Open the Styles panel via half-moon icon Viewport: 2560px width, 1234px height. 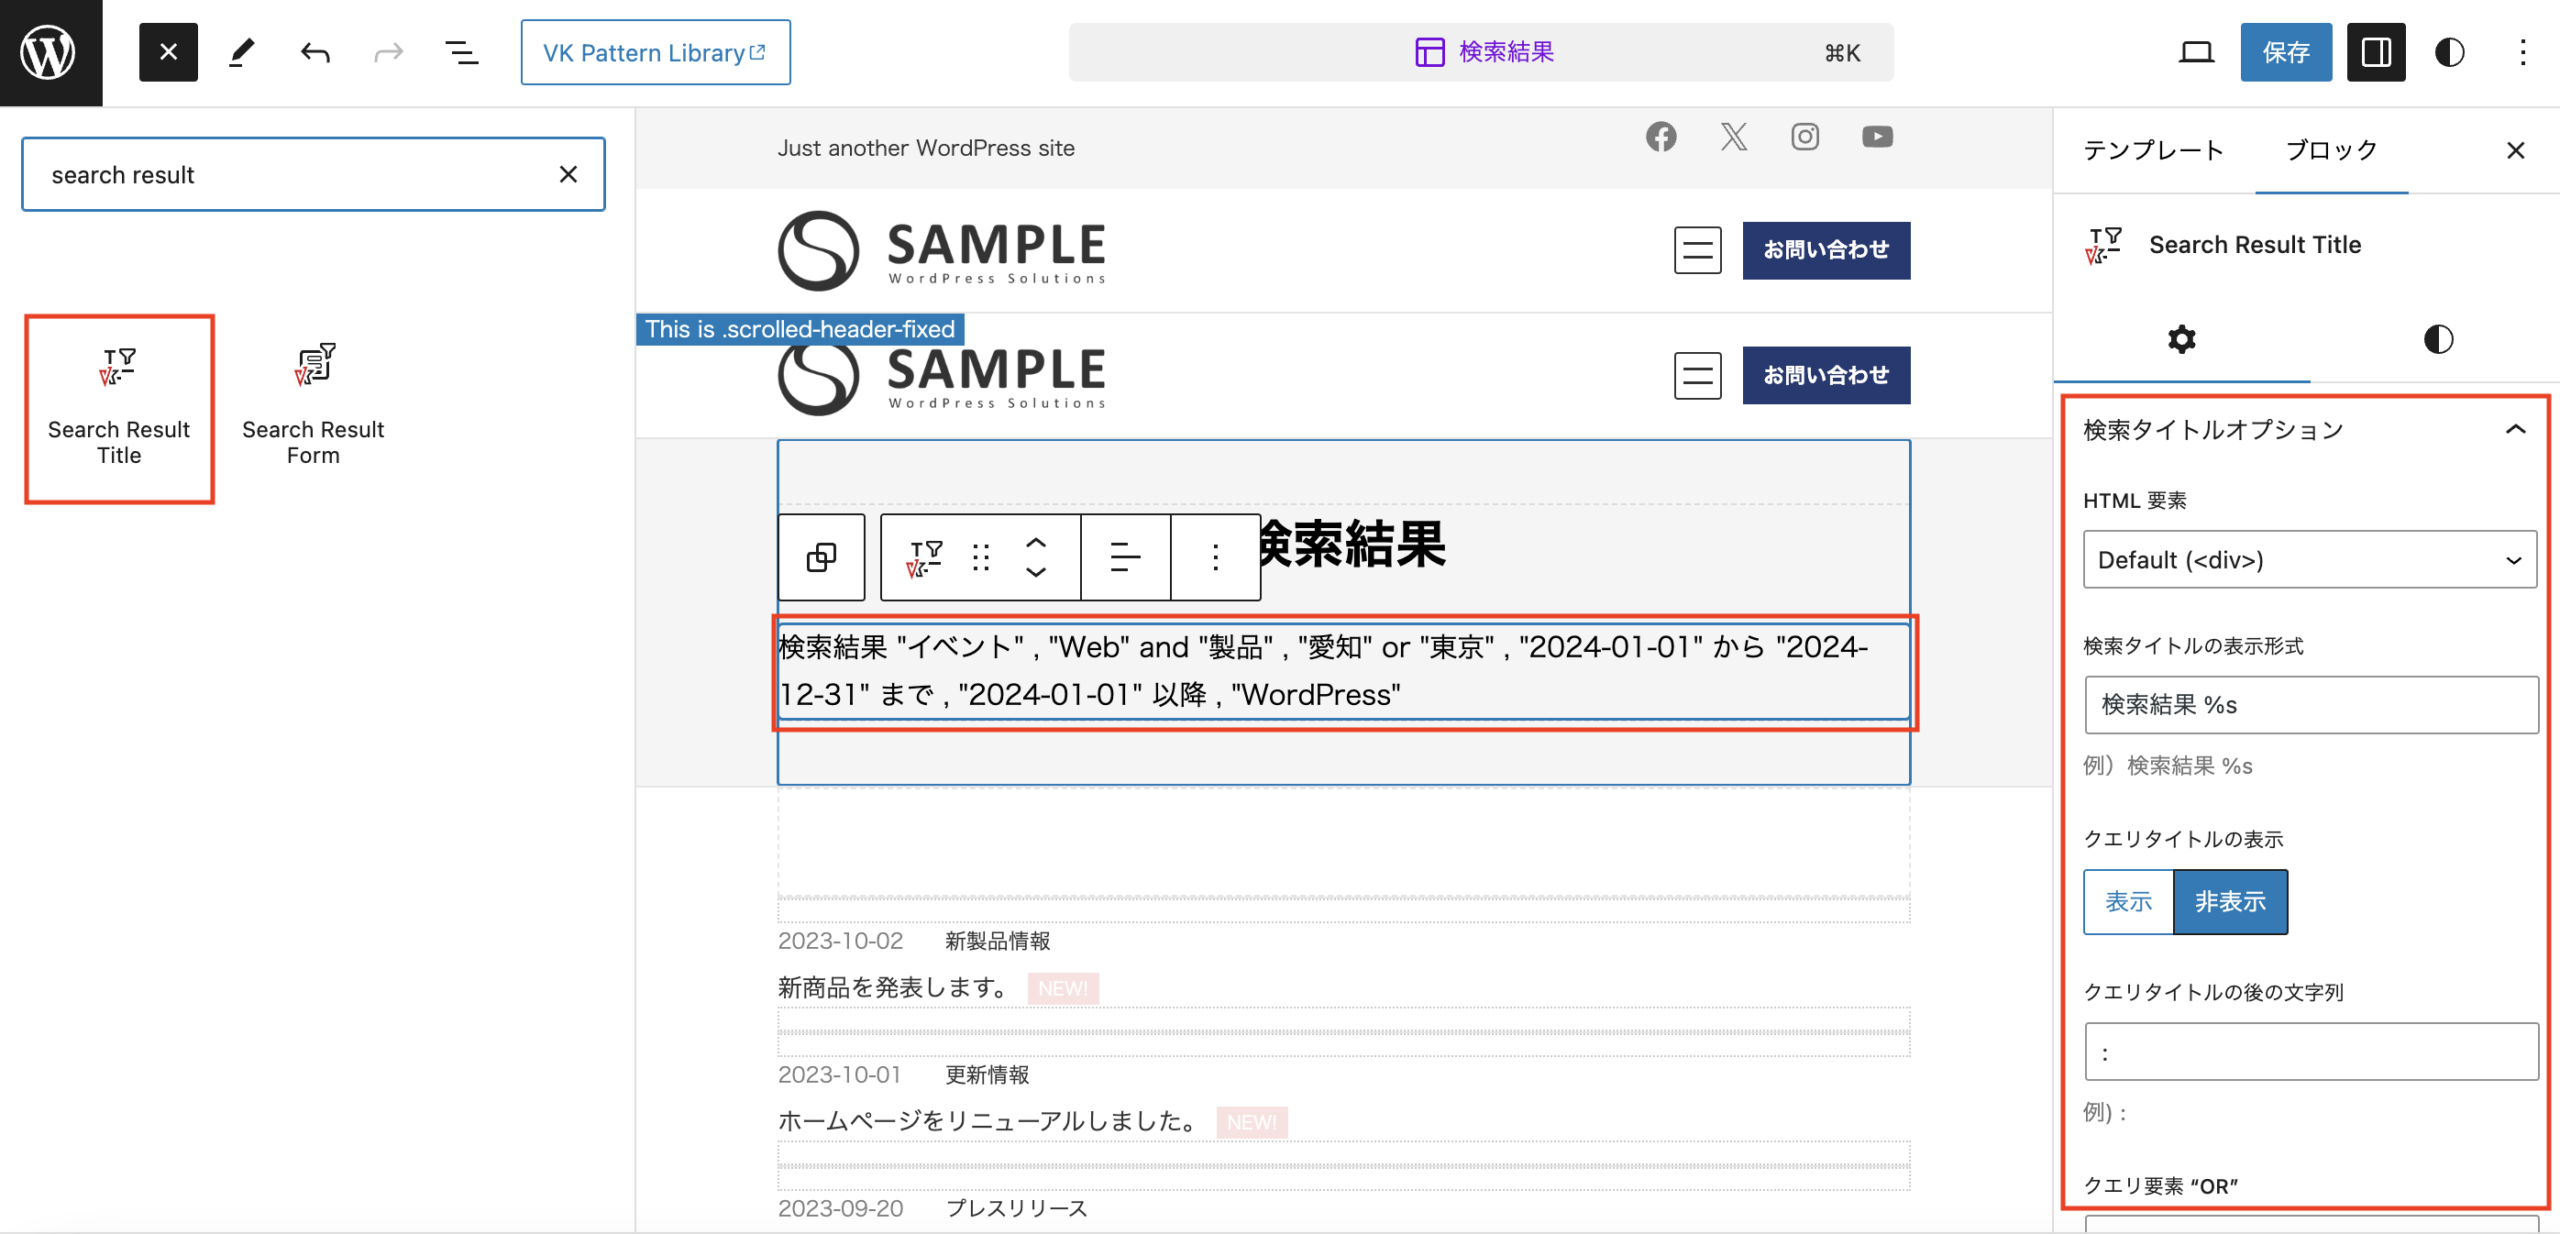pyautogui.click(x=2450, y=52)
